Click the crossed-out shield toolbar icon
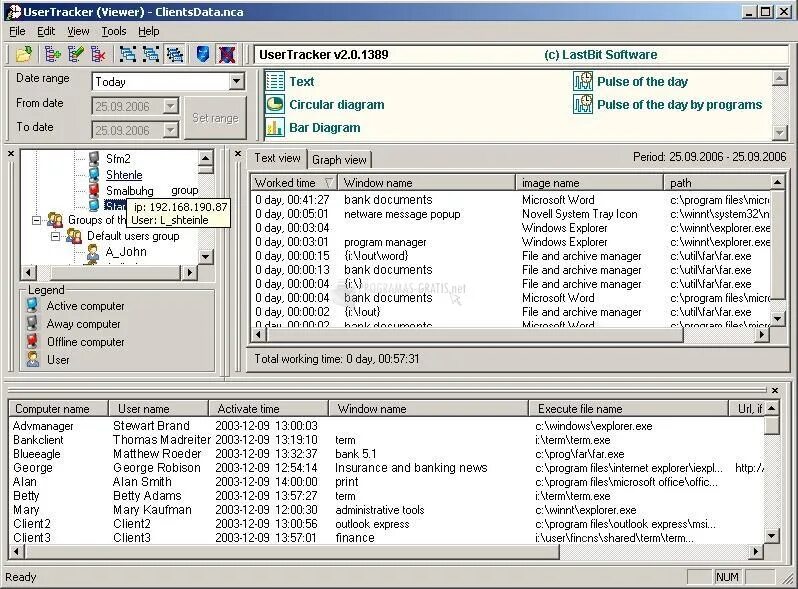Screen dimensions: 798x589 227,54
